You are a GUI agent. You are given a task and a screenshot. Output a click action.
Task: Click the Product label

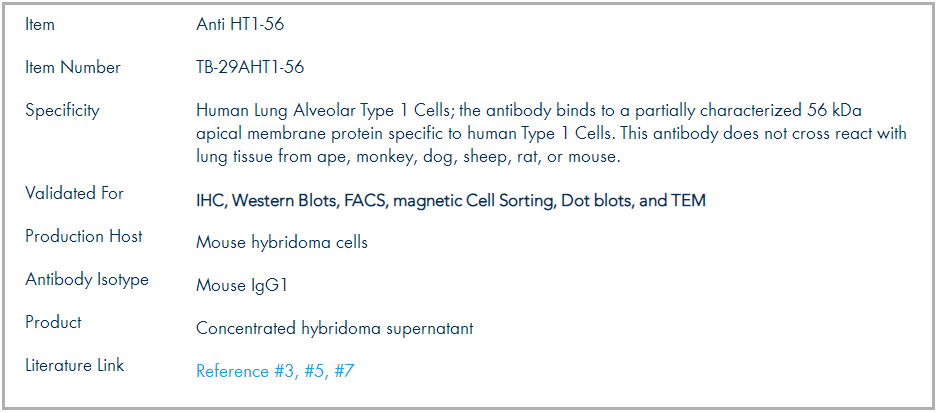pyautogui.click(x=53, y=322)
